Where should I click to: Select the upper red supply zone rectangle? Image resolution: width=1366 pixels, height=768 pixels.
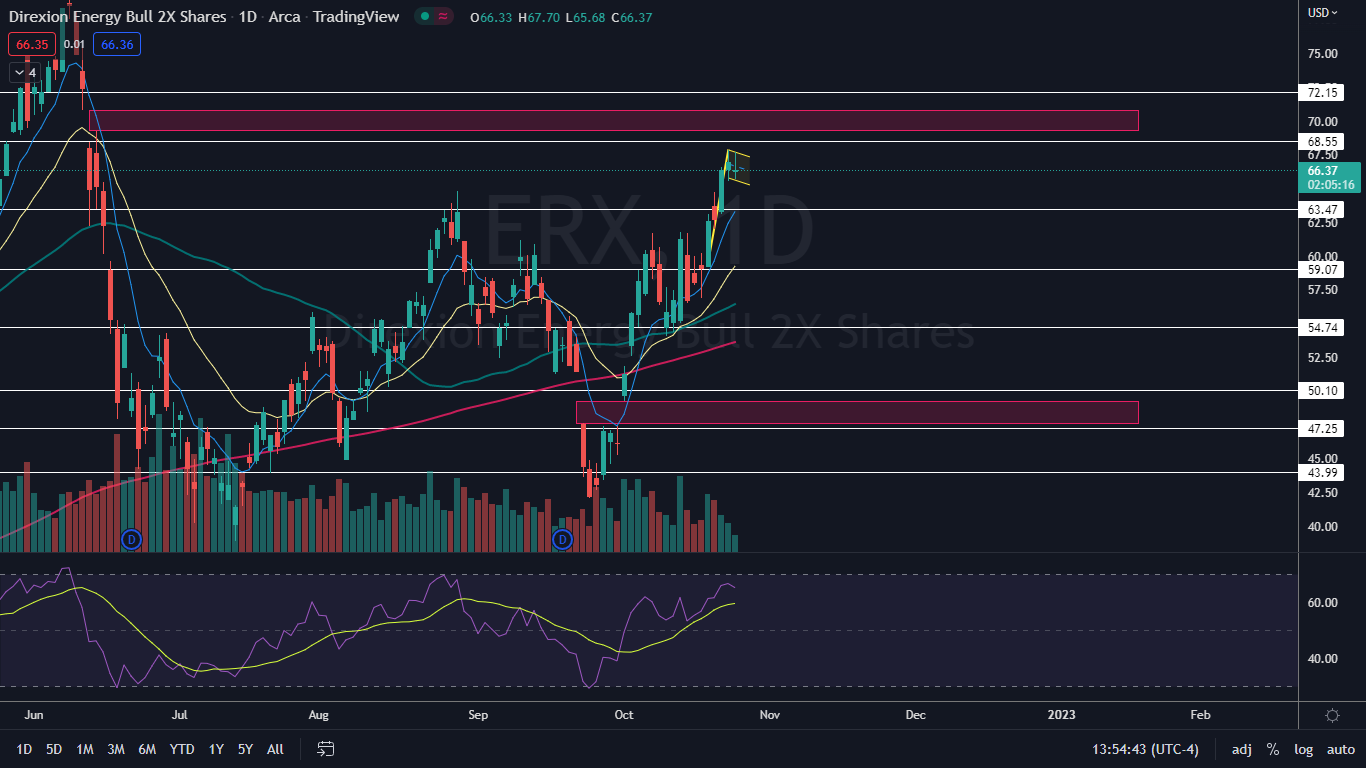(x=613, y=120)
